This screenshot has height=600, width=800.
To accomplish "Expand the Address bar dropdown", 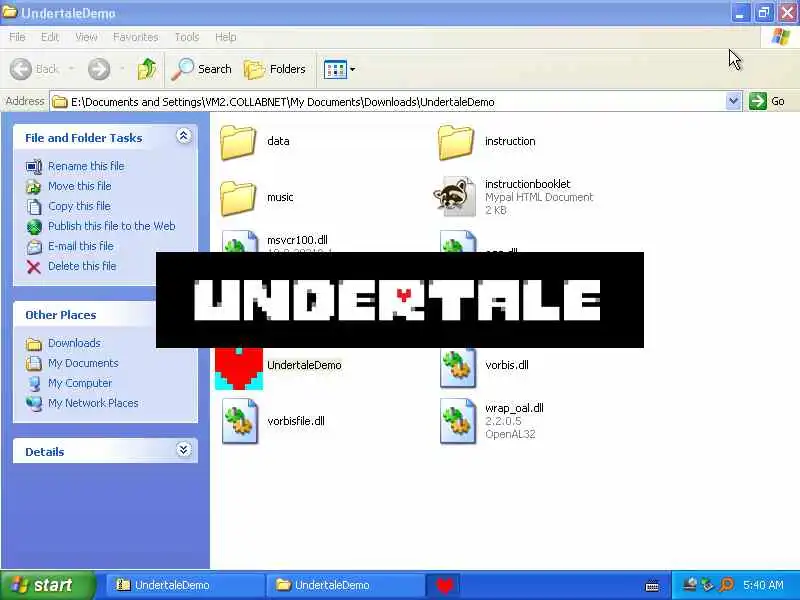I will tap(733, 101).
